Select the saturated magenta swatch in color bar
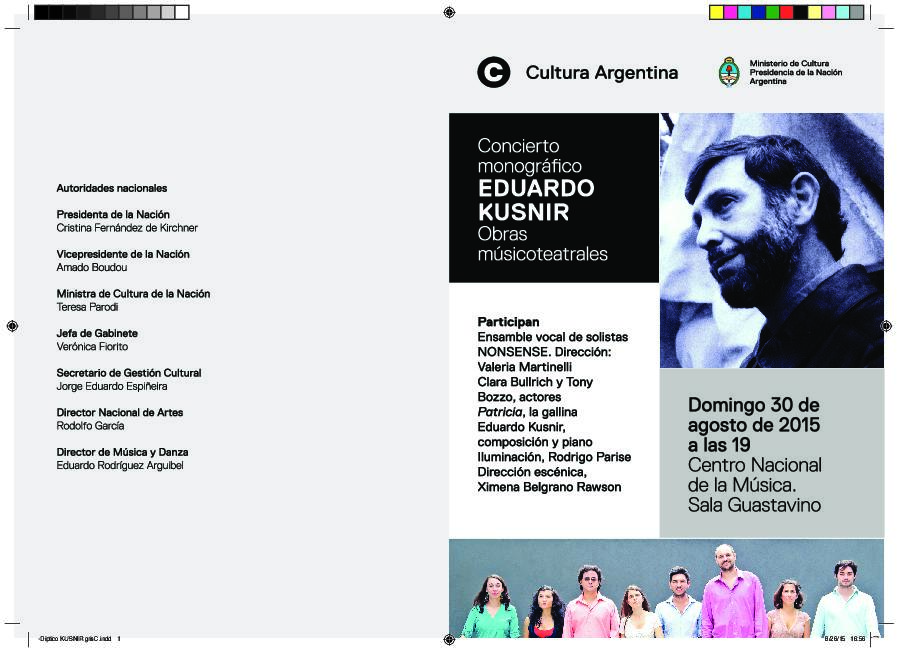This screenshot has width=899, height=652. (x=730, y=12)
